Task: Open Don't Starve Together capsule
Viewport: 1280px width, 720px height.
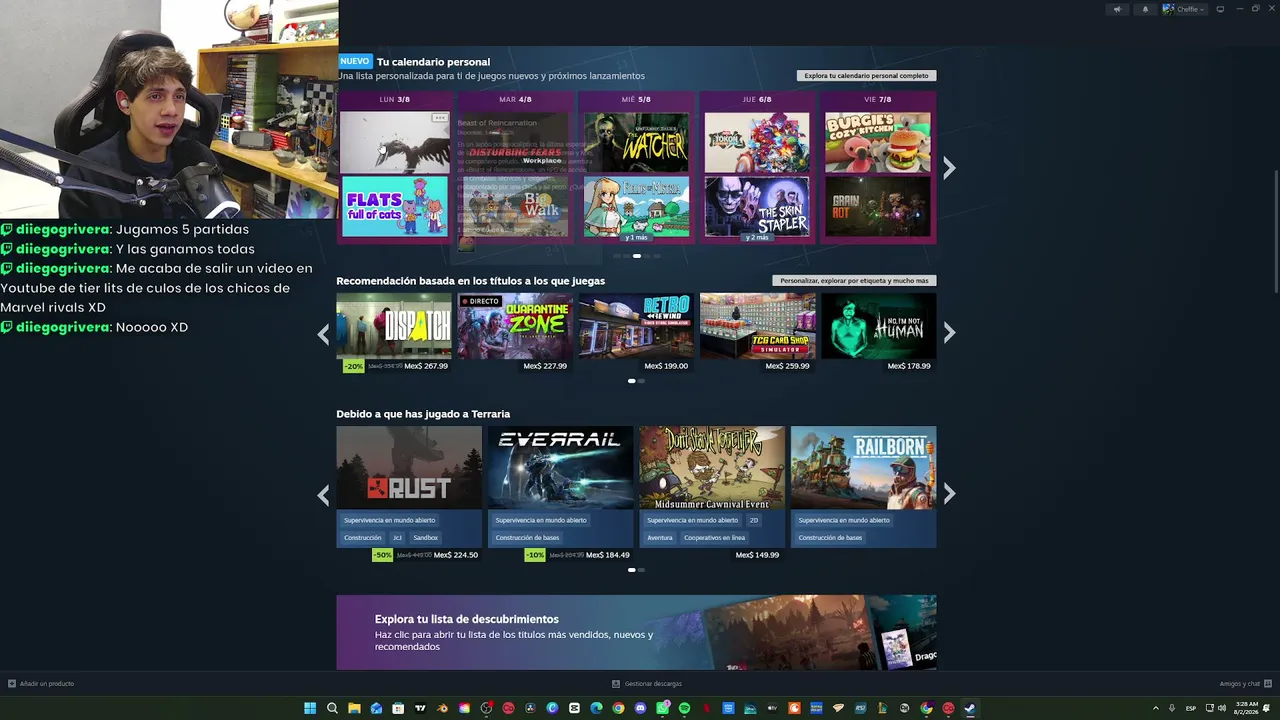Action: (x=712, y=468)
